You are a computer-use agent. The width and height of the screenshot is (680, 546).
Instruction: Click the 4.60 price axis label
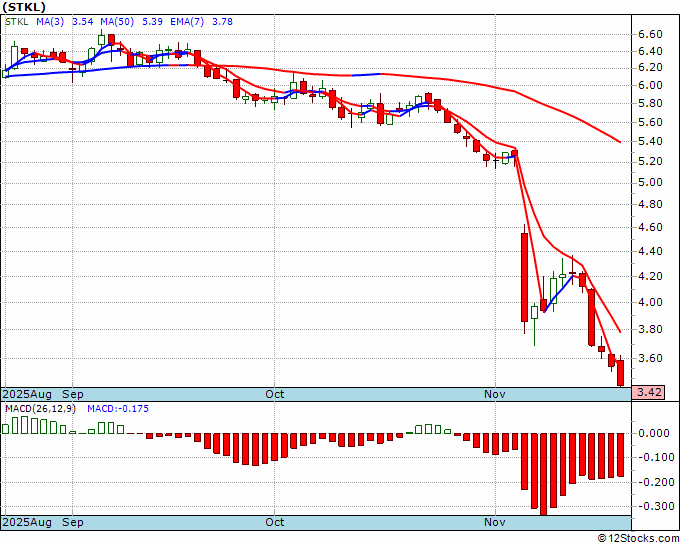point(650,227)
